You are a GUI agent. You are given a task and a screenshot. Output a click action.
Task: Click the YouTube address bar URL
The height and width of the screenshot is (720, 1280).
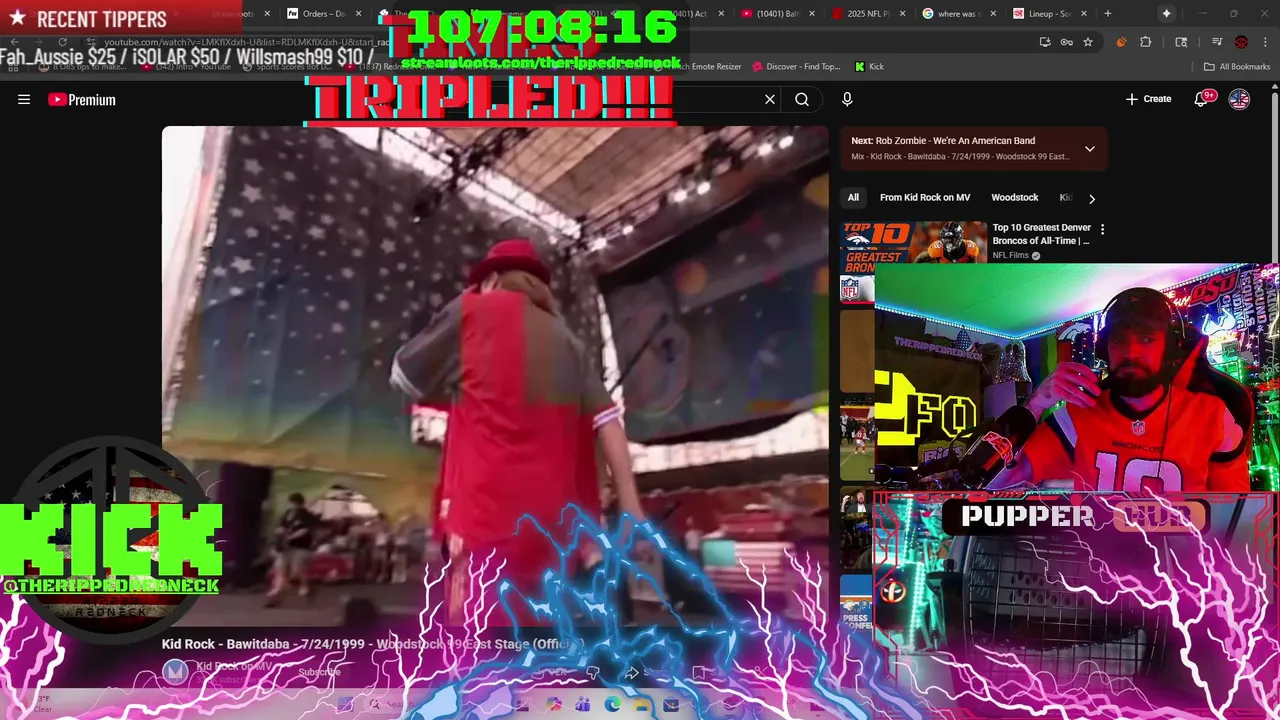pos(245,42)
